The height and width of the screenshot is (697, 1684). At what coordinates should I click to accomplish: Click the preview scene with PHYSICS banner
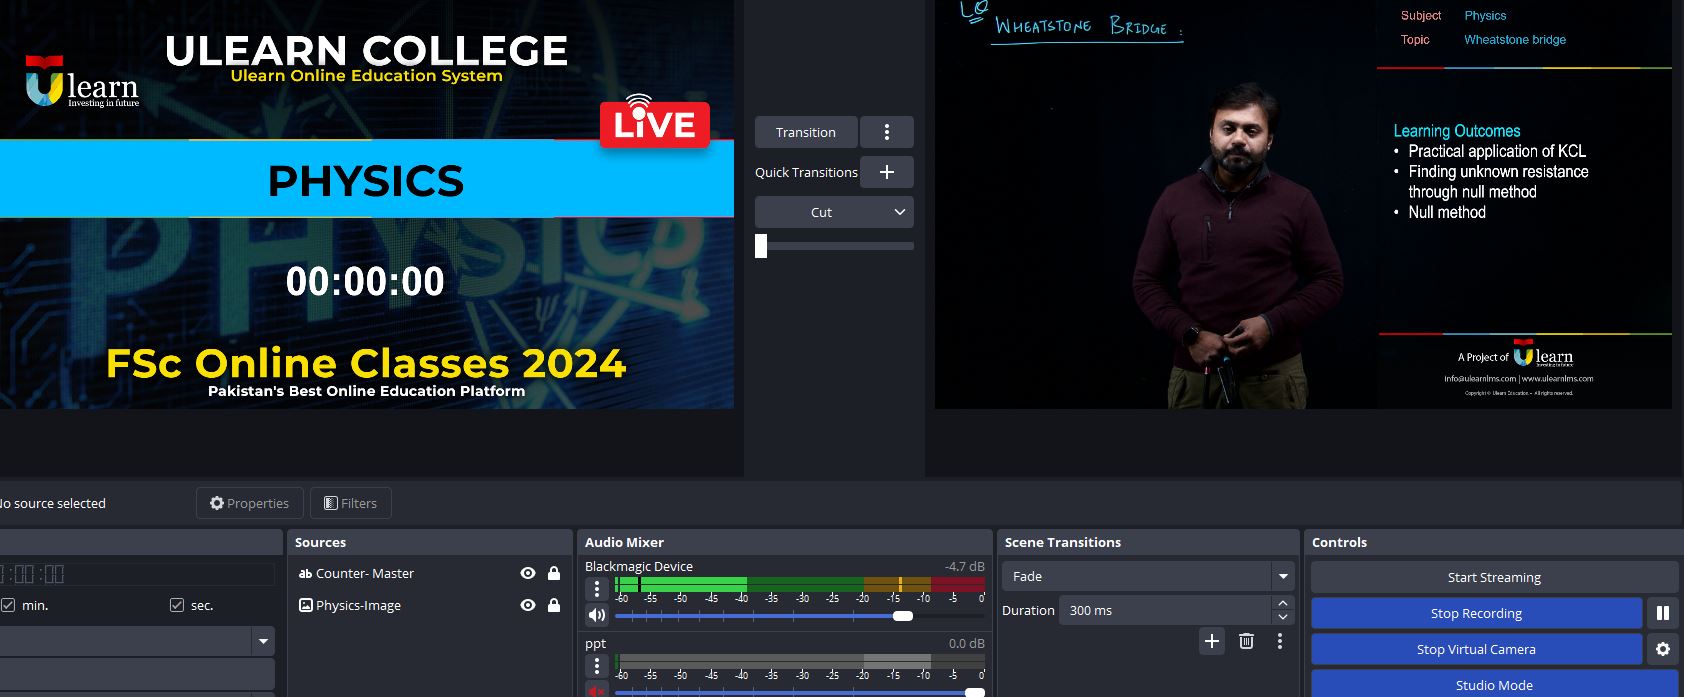point(367,204)
